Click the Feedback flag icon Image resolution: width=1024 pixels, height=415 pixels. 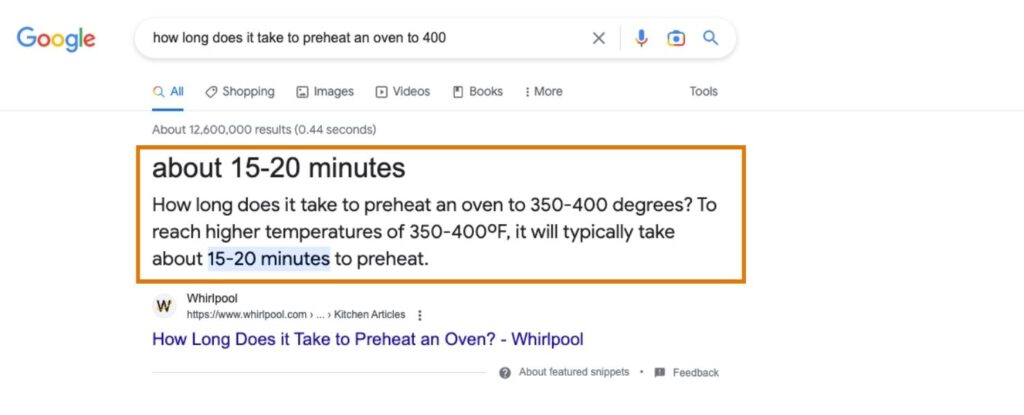click(x=660, y=372)
